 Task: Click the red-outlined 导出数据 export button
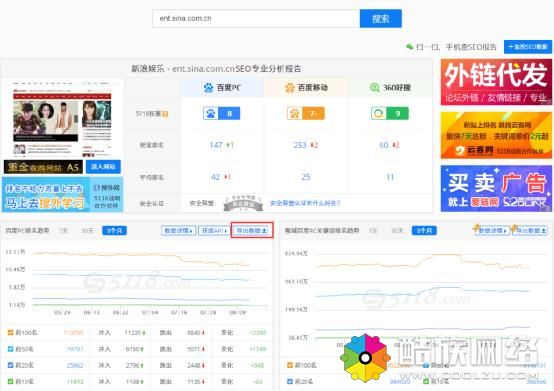point(252,231)
